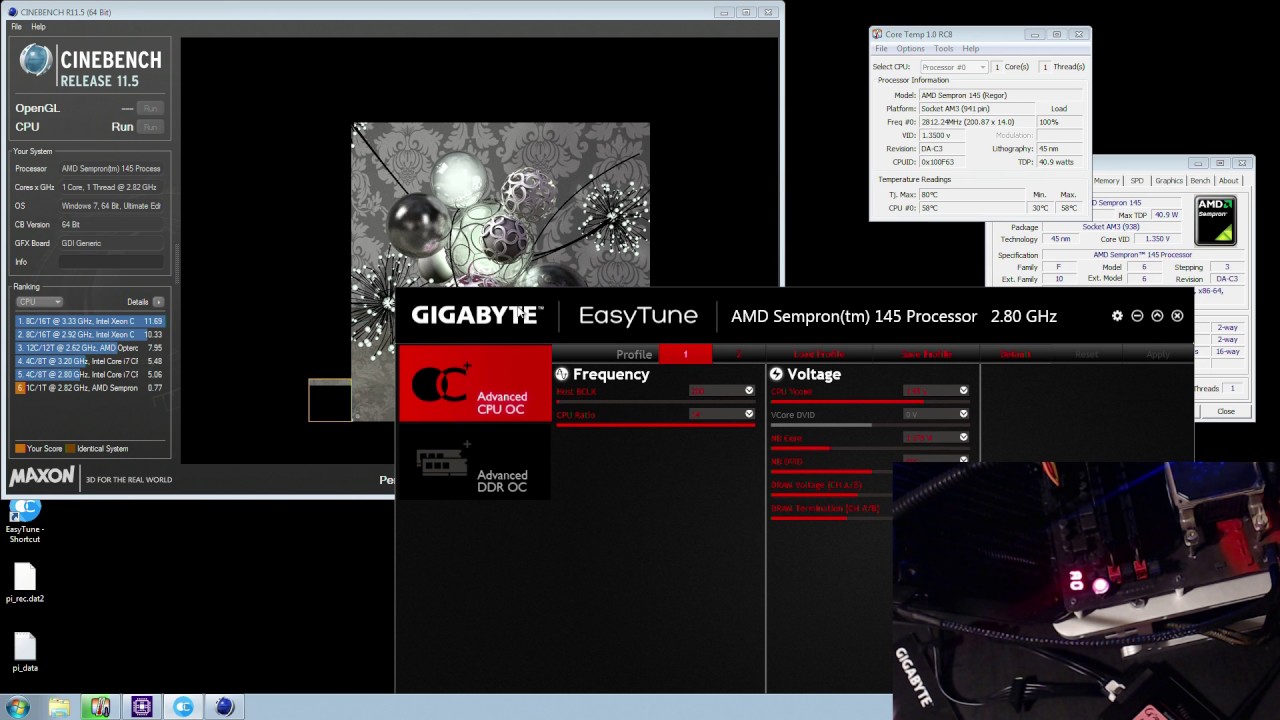Select EasyTune Profile 2 tab
Viewport: 1280px width, 720px height.
point(739,354)
